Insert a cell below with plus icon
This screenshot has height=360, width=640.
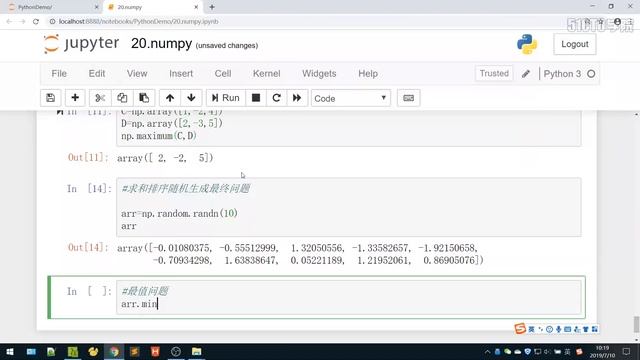pos(75,98)
